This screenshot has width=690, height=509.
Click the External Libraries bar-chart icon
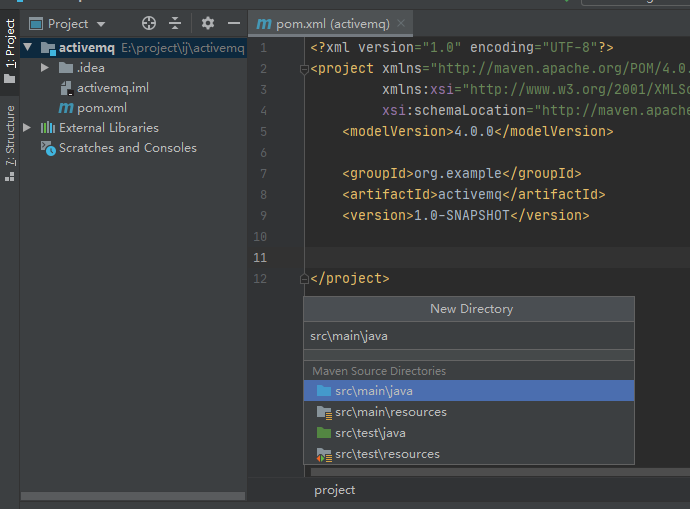[48, 128]
